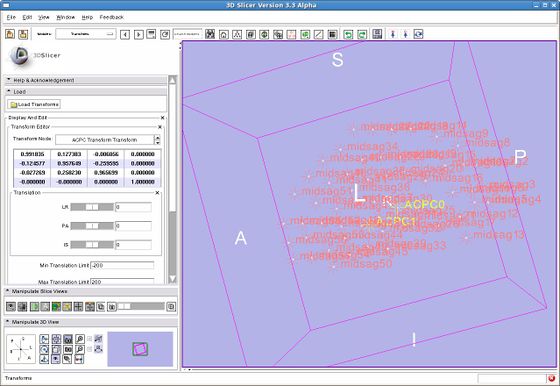This screenshot has height=386, width=560.
Task: Collapse the Manipulate Slice Views panel
Action: (x=91, y=291)
